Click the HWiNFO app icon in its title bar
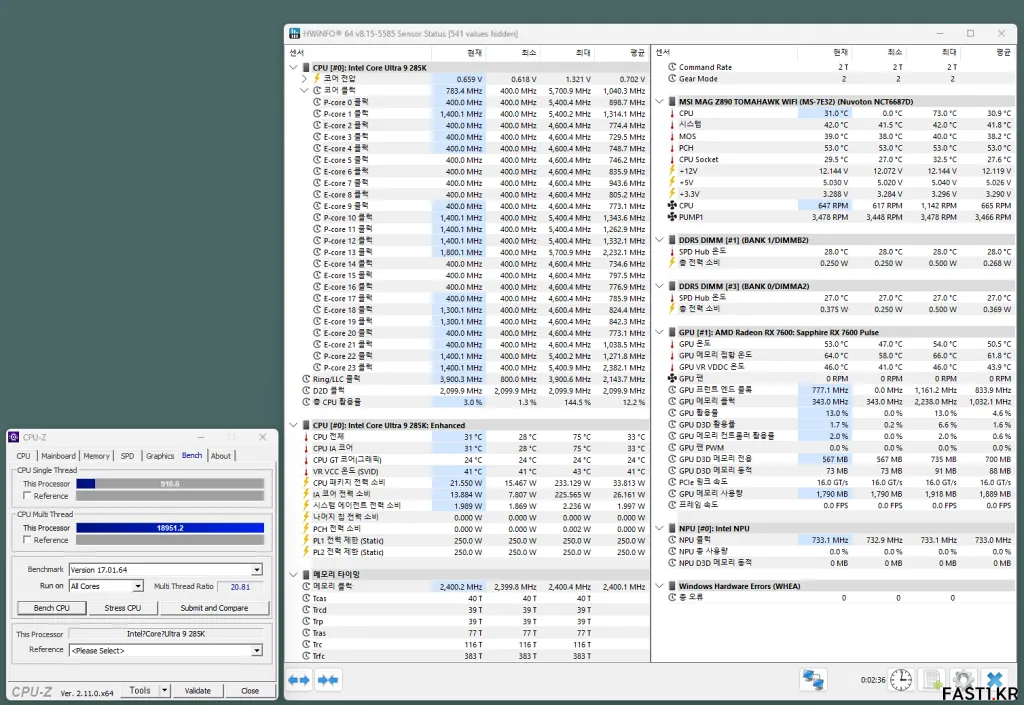1024x705 pixels. 295,33
